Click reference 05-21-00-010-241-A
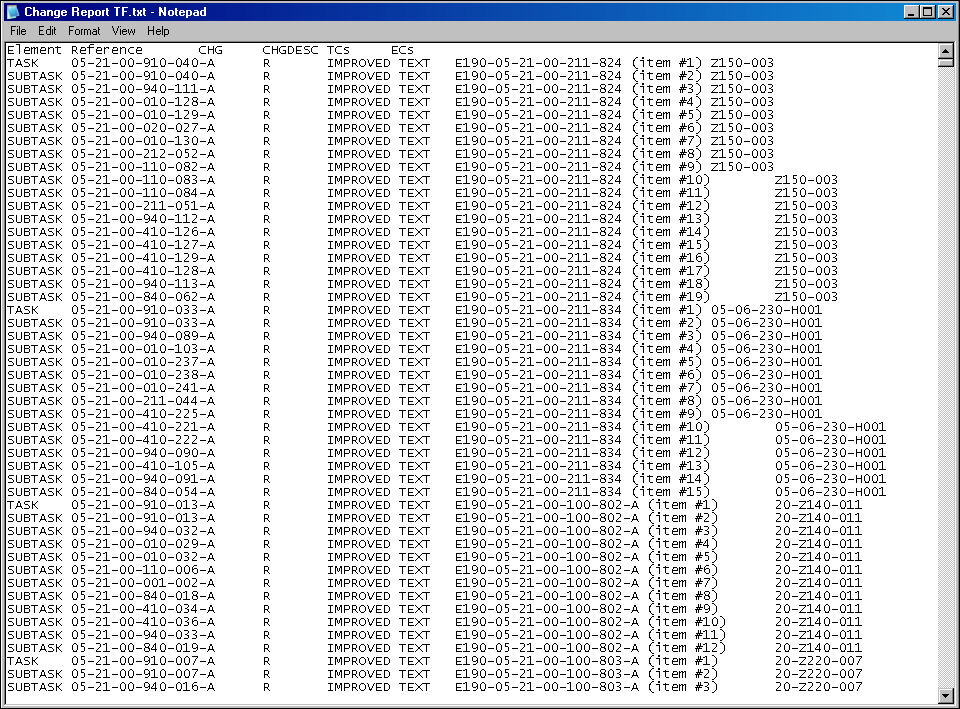Screen dimensions: 960x709 coord(143,388)
